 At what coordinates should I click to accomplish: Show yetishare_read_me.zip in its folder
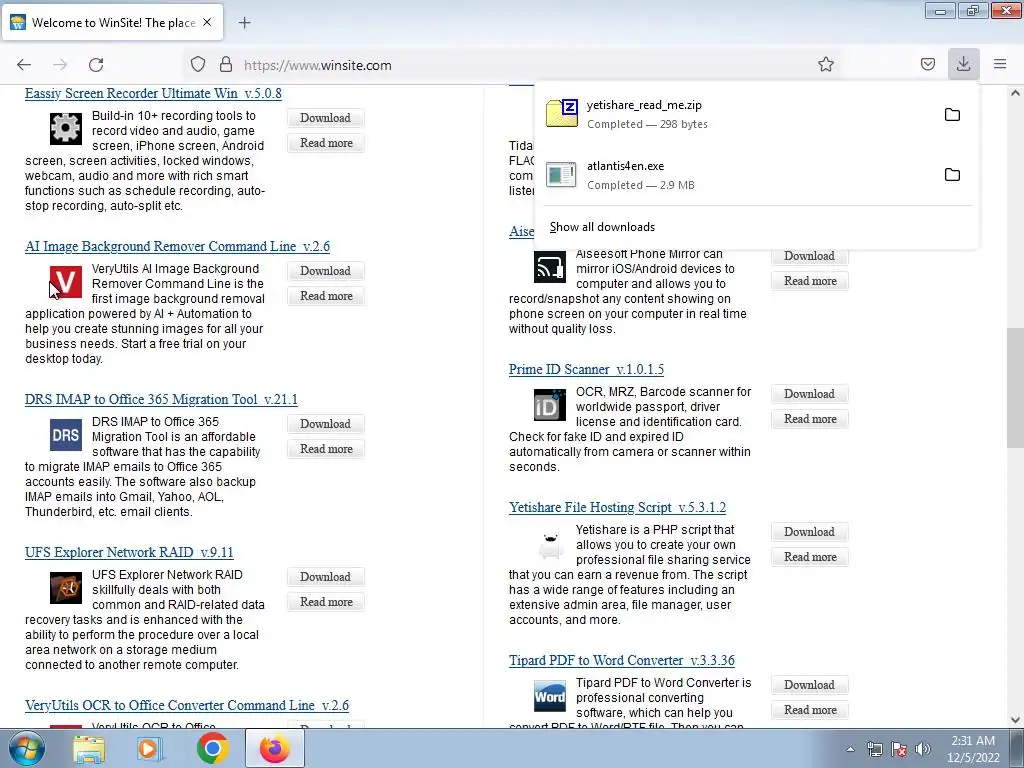[952, 115]
